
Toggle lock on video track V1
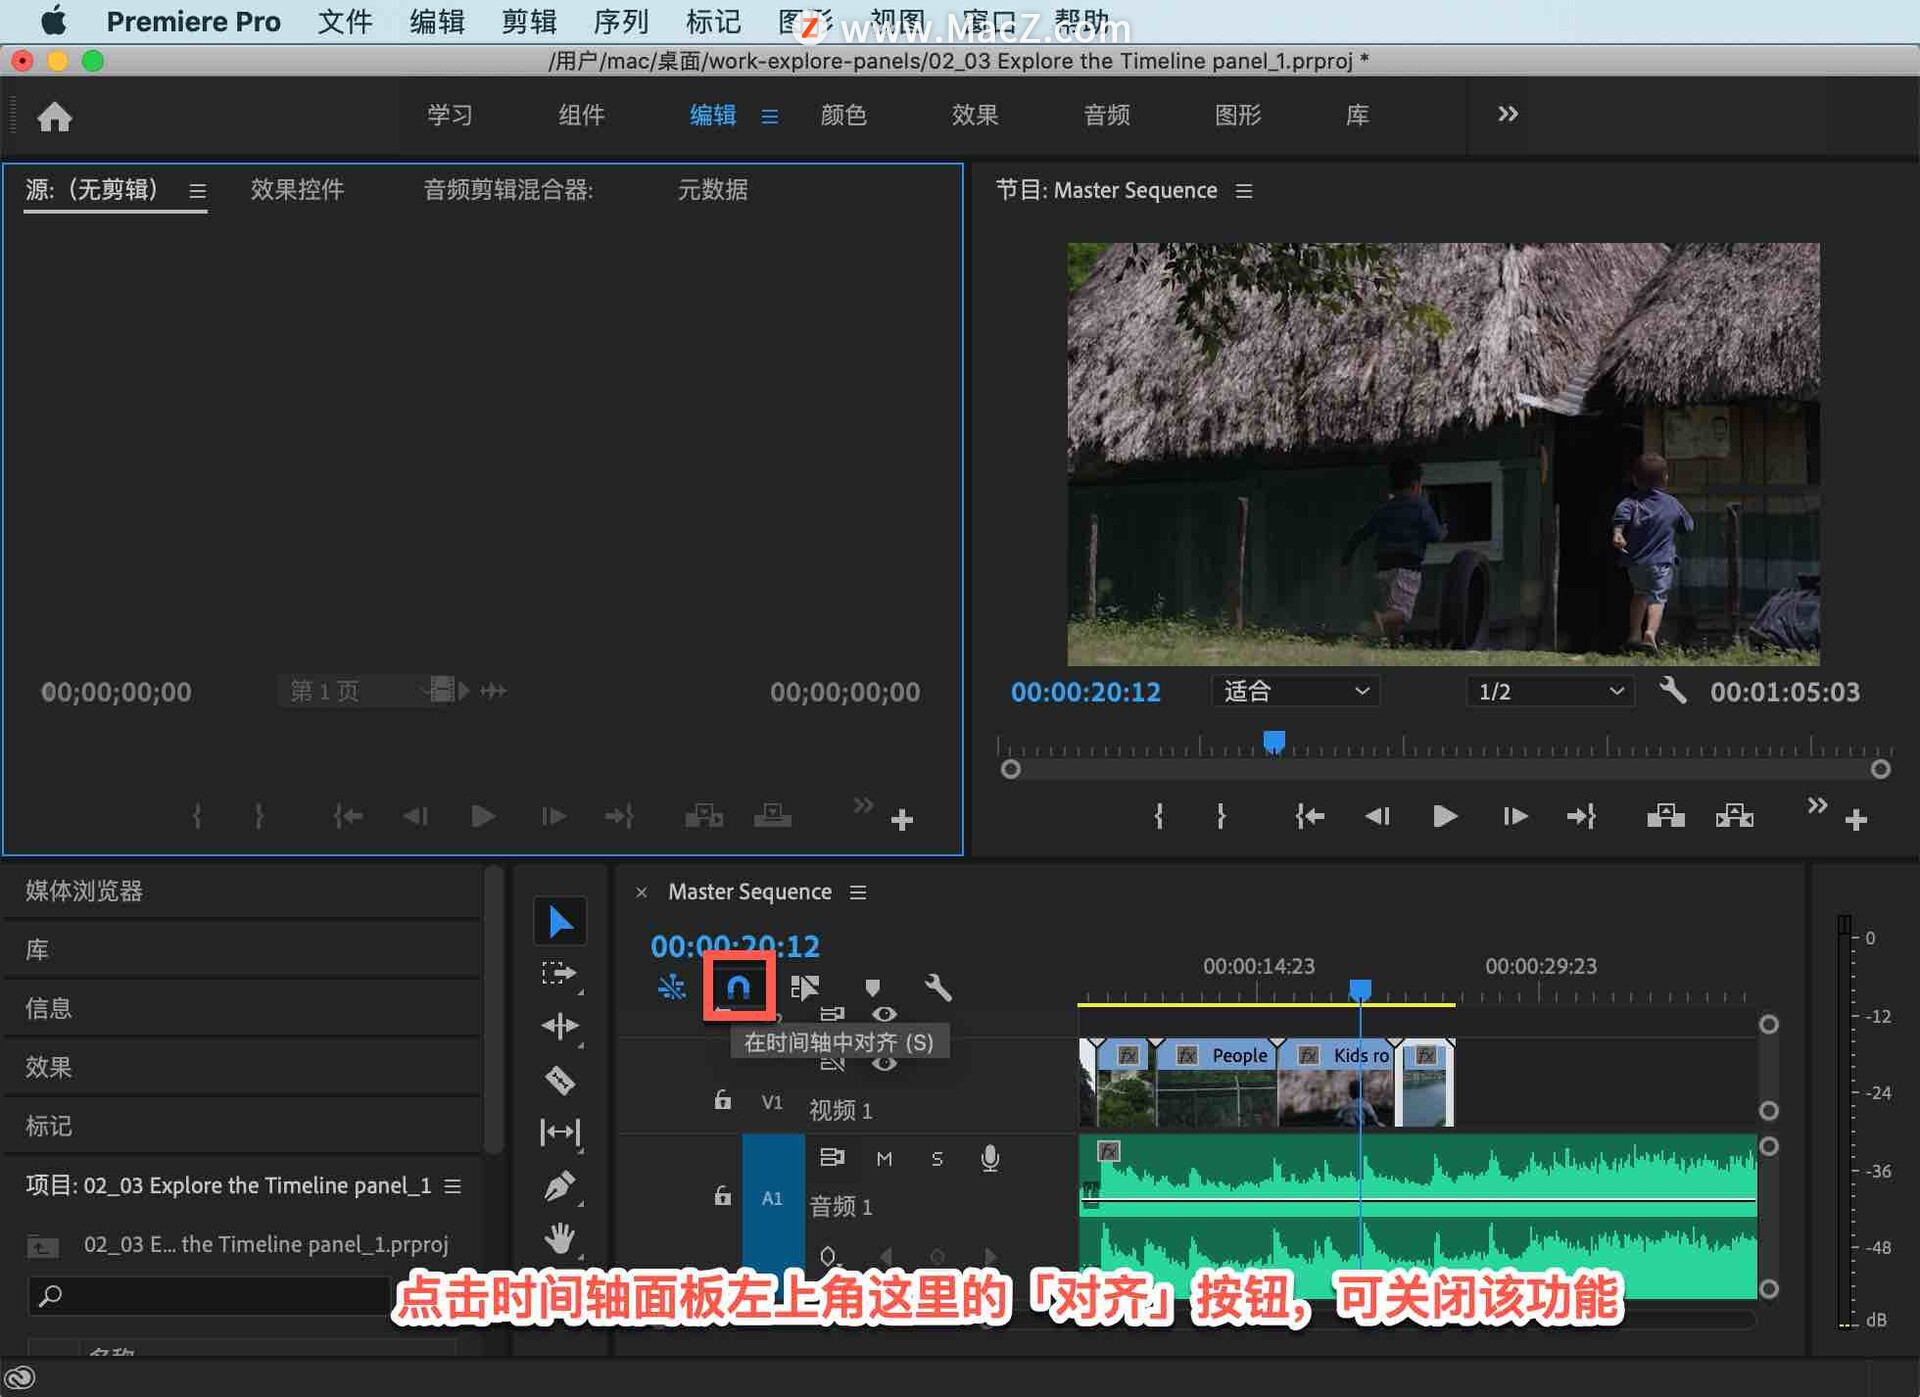722,1100
